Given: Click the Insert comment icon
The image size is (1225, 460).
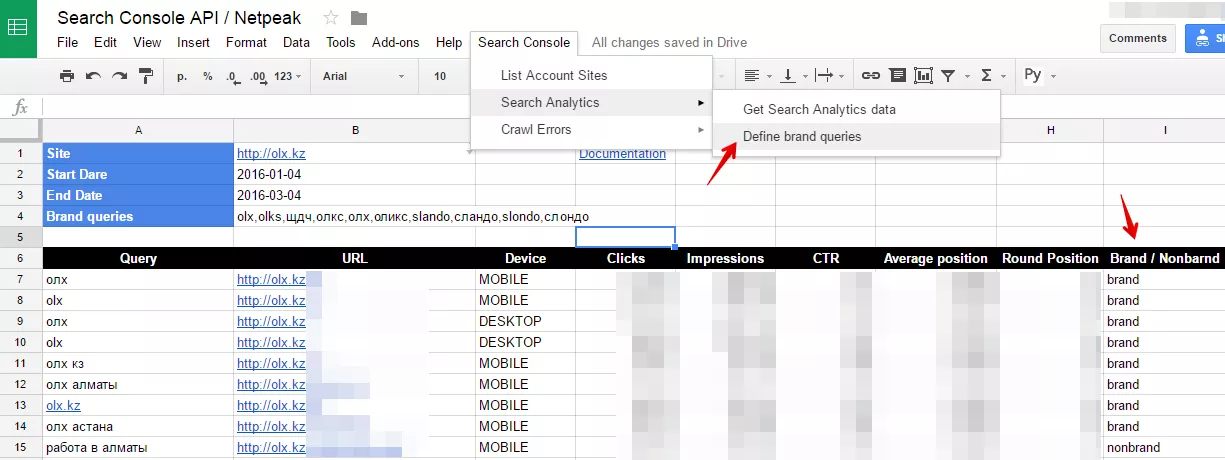Looking at the screenshot, I should (897, 76).
